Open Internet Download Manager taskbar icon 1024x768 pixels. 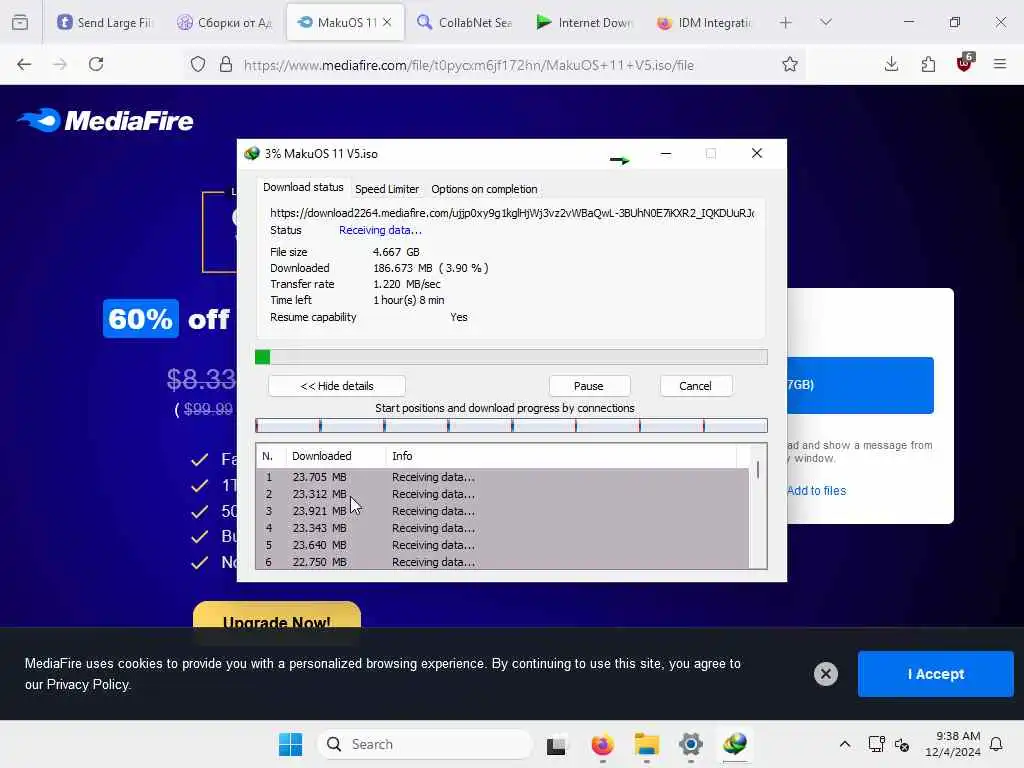click(x=735, y=744)
